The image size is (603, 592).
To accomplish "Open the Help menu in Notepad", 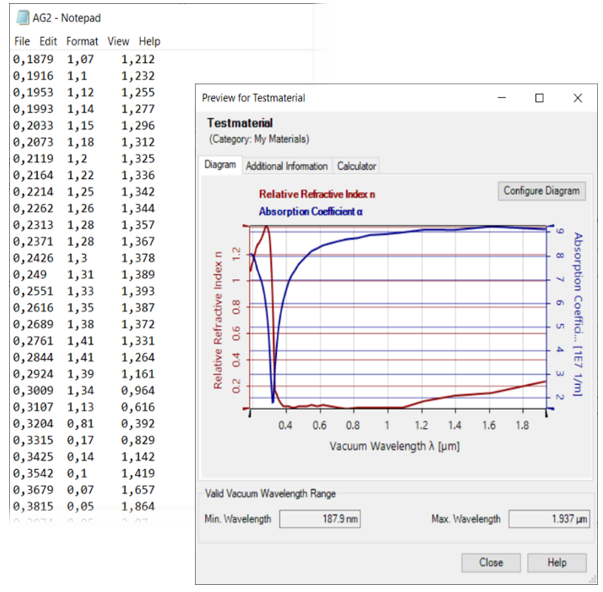I will 149,41.
